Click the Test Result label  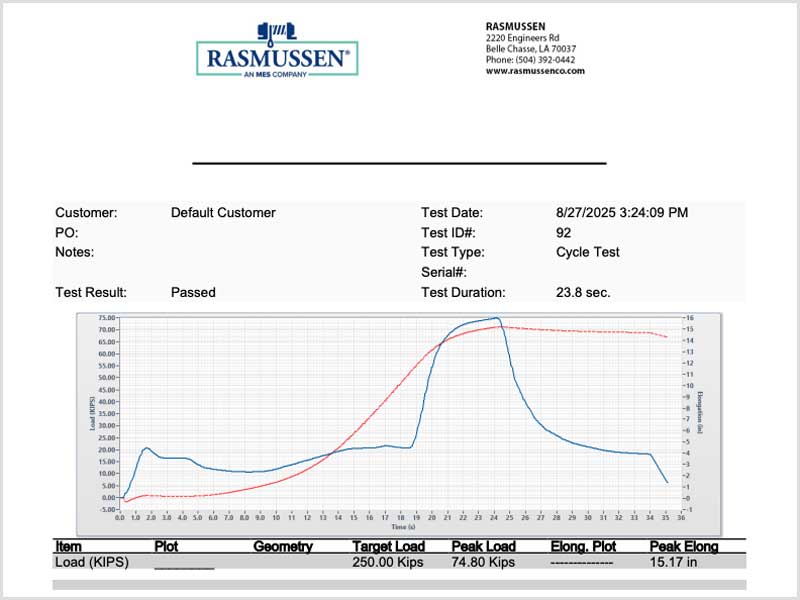point(90,292)
